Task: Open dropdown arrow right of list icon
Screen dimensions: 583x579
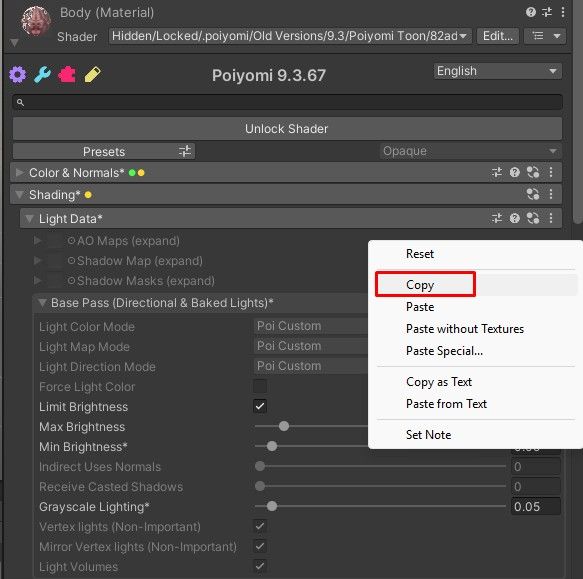Action: pos(557,36)
